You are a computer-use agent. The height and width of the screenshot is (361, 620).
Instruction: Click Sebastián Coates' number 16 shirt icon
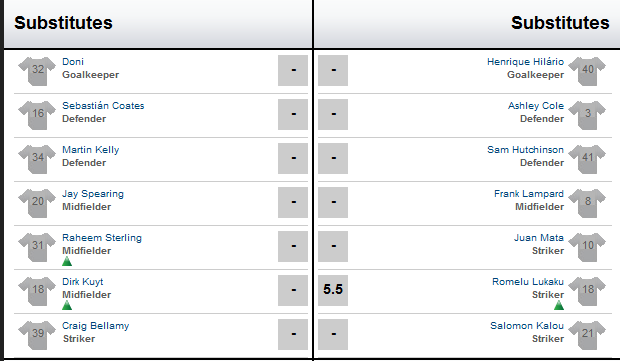pyautogui.click(x=37, y=115)
